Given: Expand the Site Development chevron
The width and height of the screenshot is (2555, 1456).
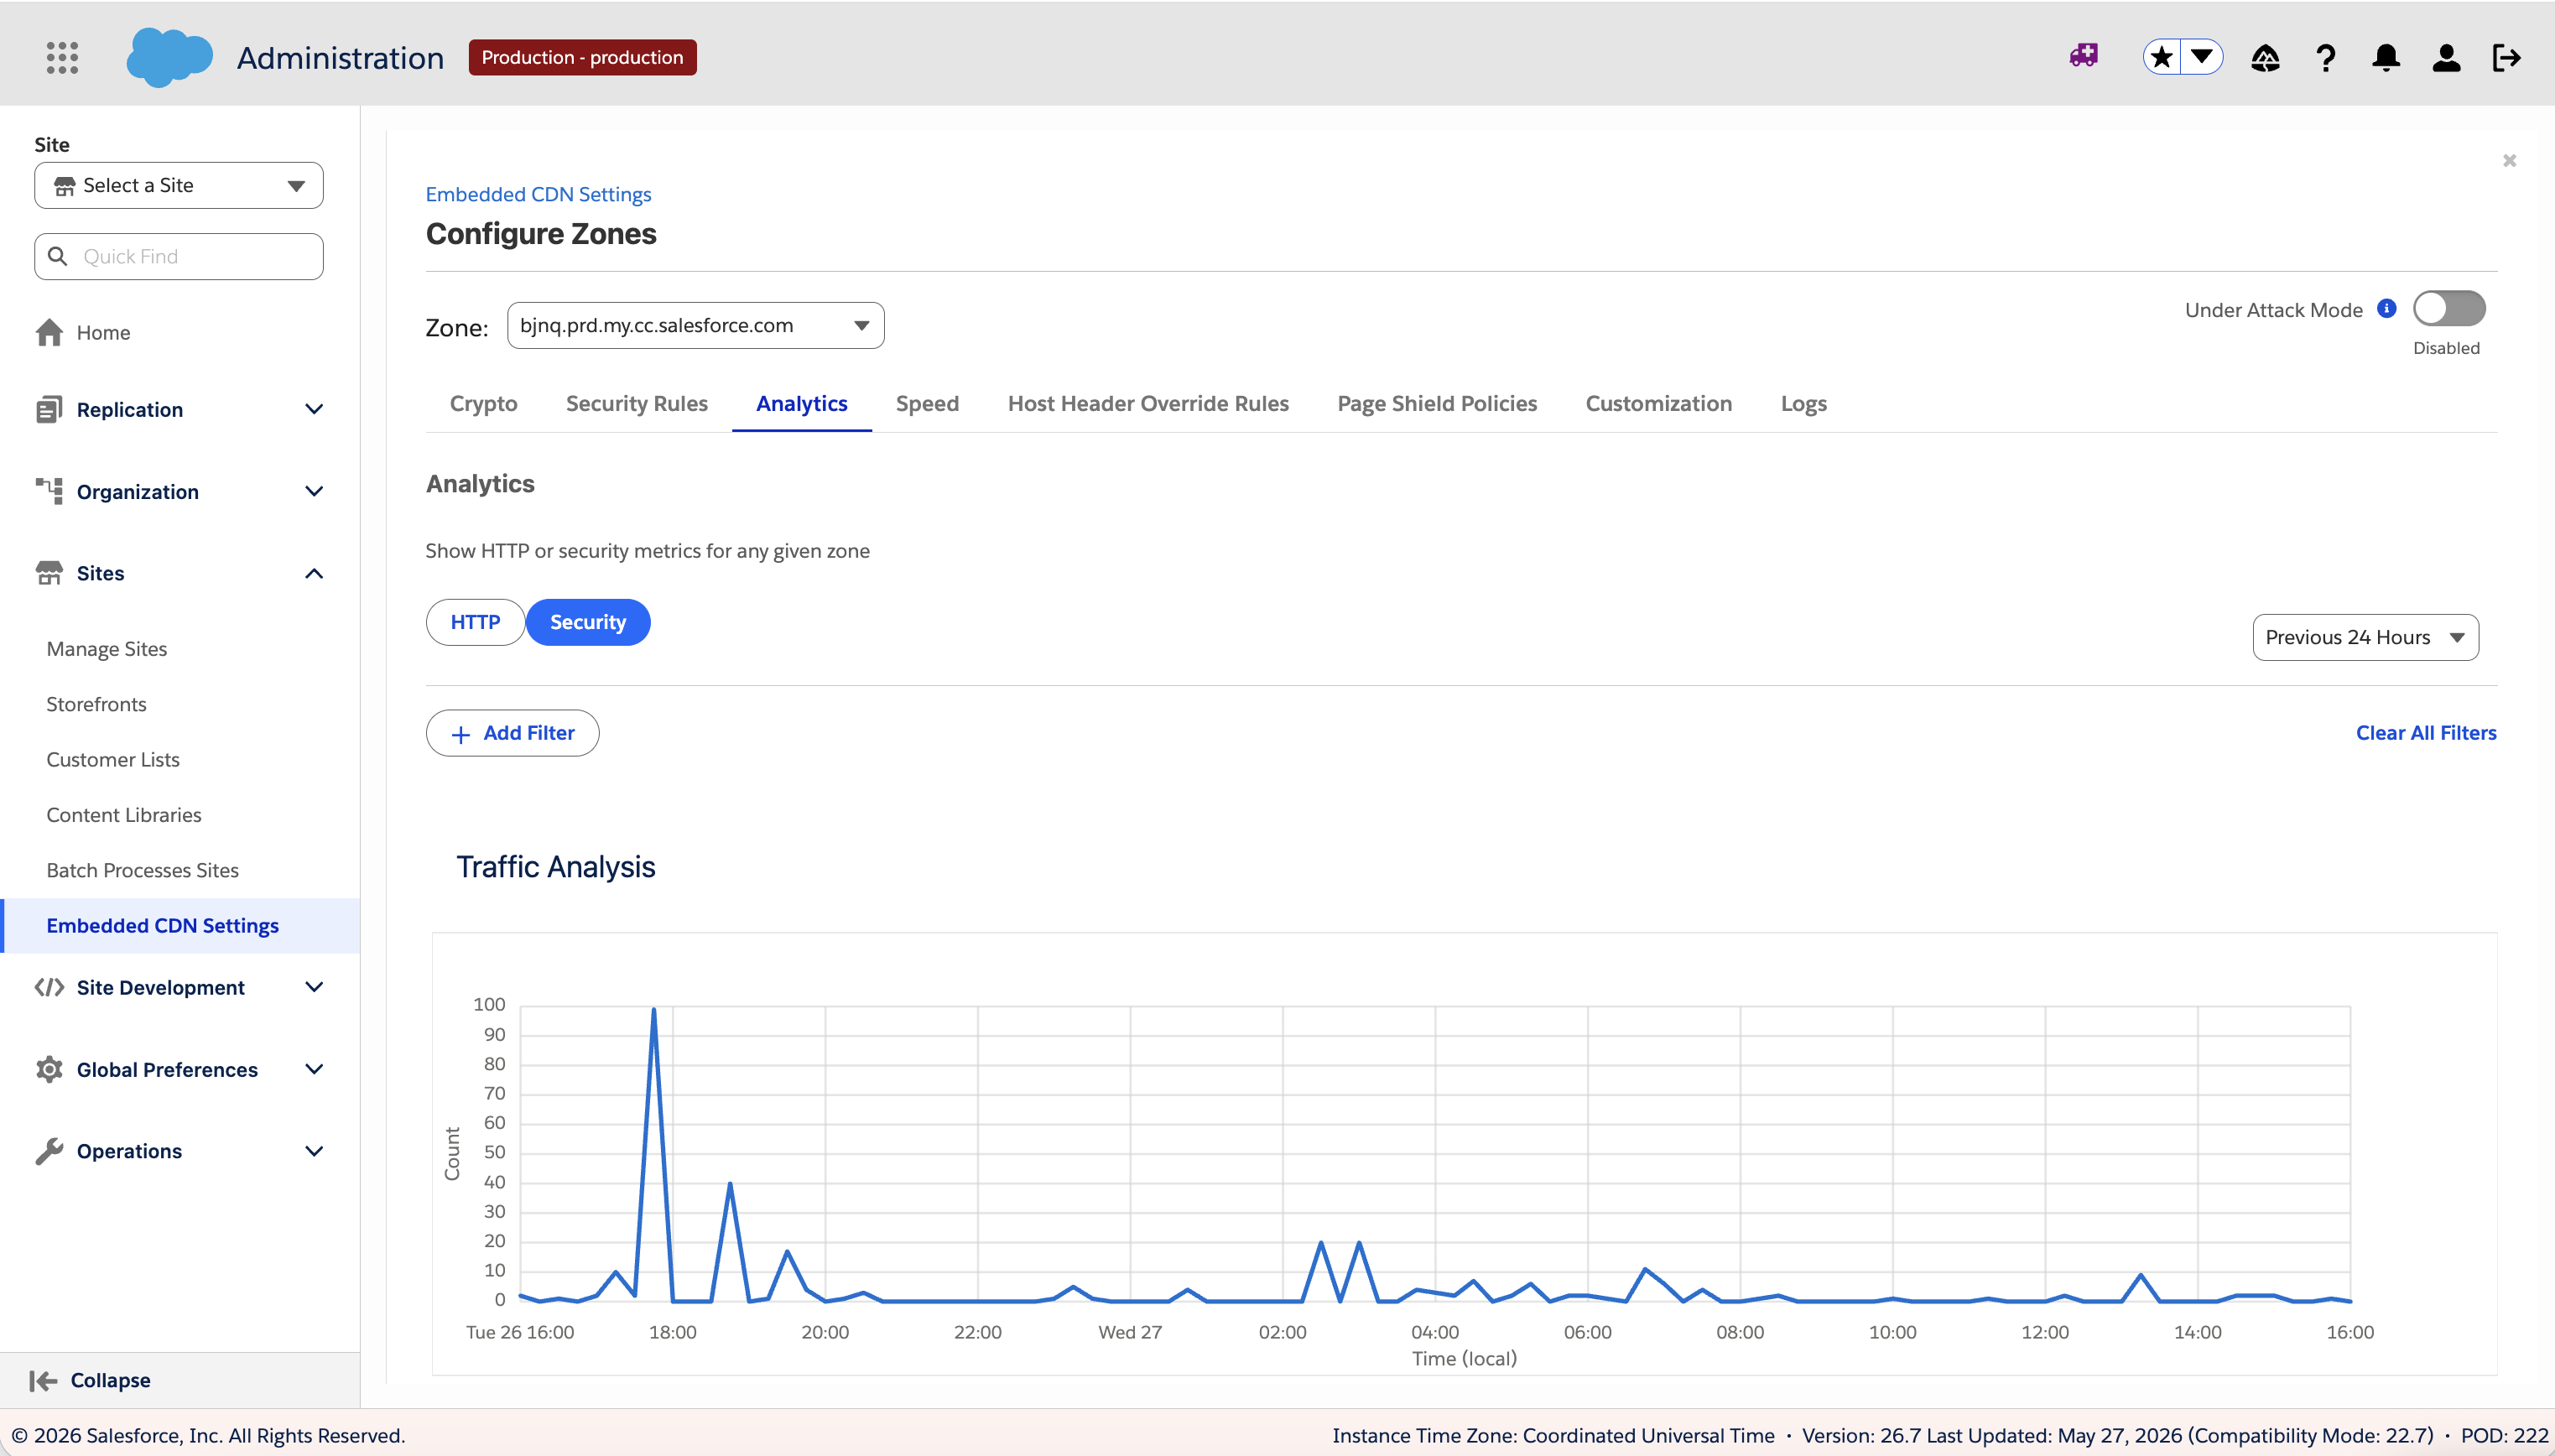Looking at the screenshot, I should (x=314, y=987).
